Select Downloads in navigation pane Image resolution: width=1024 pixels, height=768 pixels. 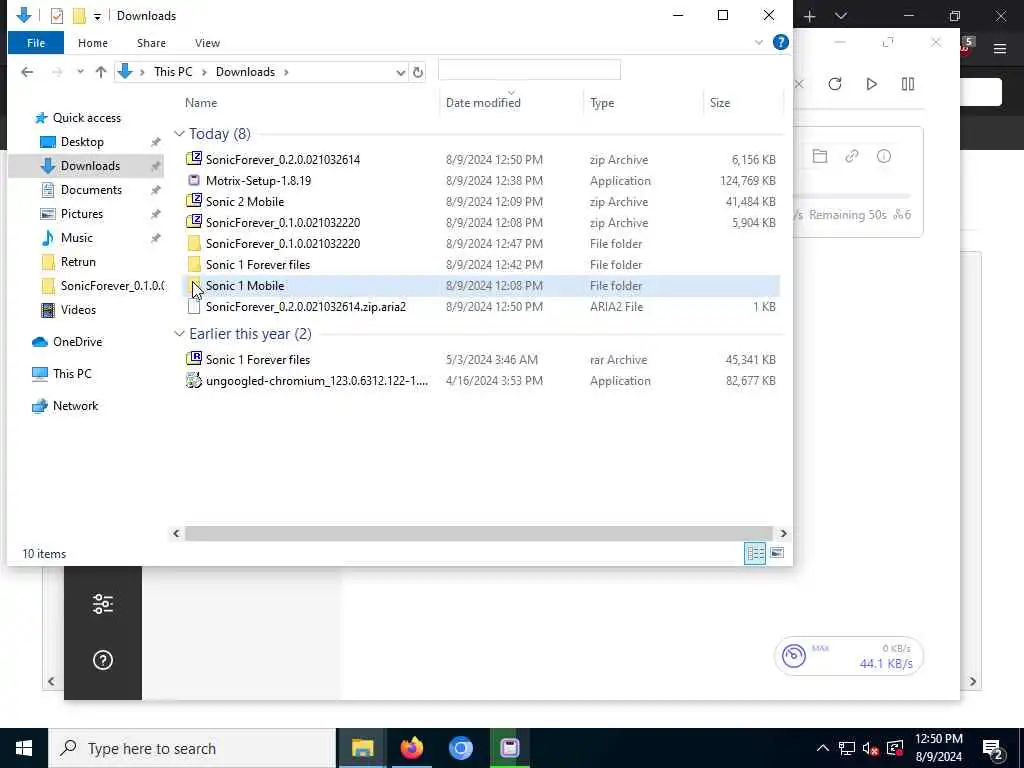pyautogui.click(x=90, y=166)
